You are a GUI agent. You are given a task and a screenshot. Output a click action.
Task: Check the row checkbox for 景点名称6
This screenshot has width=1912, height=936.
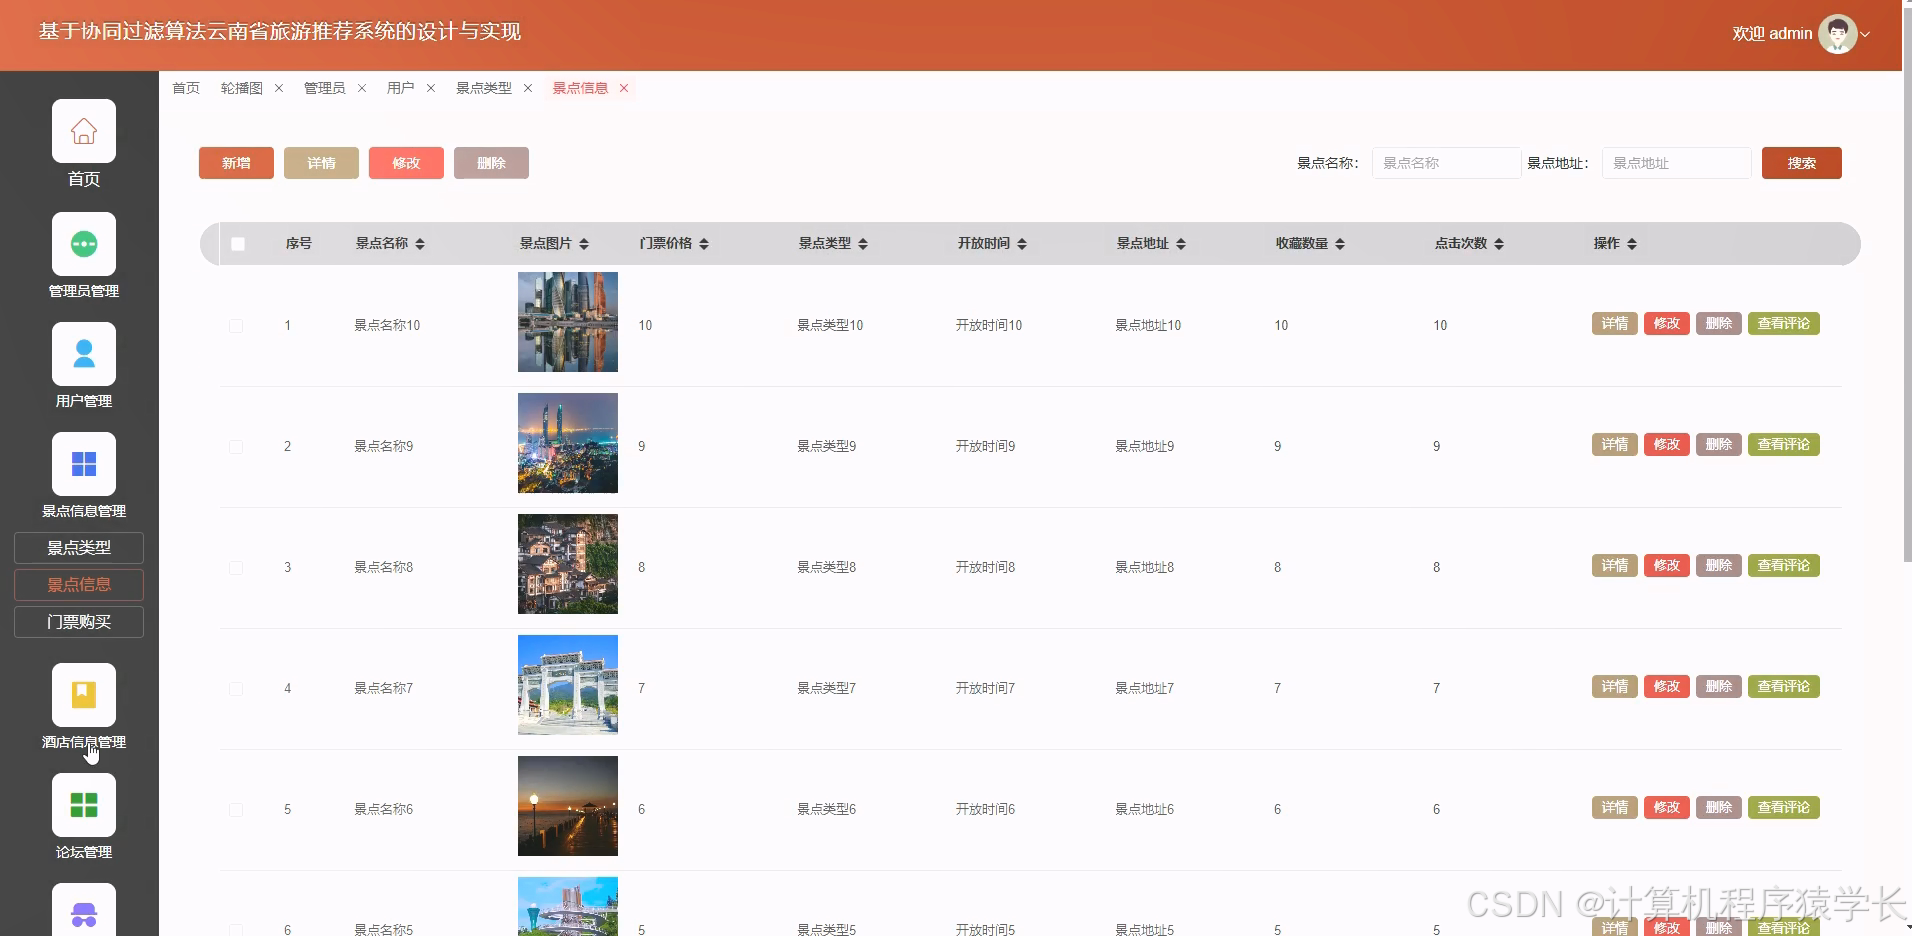tap(236, 810)
